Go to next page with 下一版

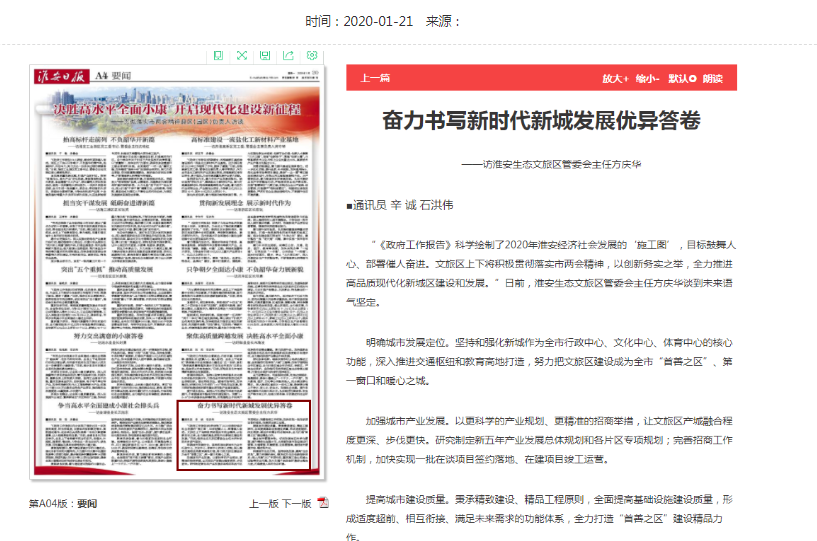point(296,503)
